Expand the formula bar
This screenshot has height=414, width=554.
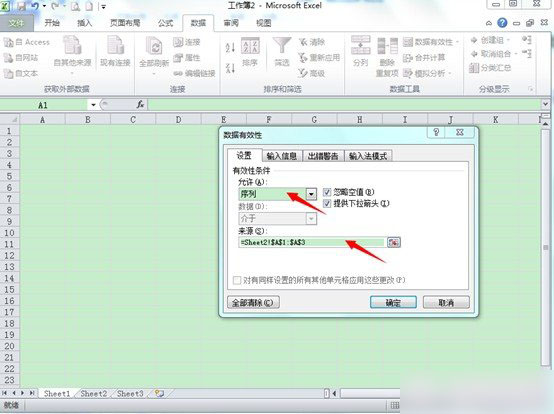[546, 104]
